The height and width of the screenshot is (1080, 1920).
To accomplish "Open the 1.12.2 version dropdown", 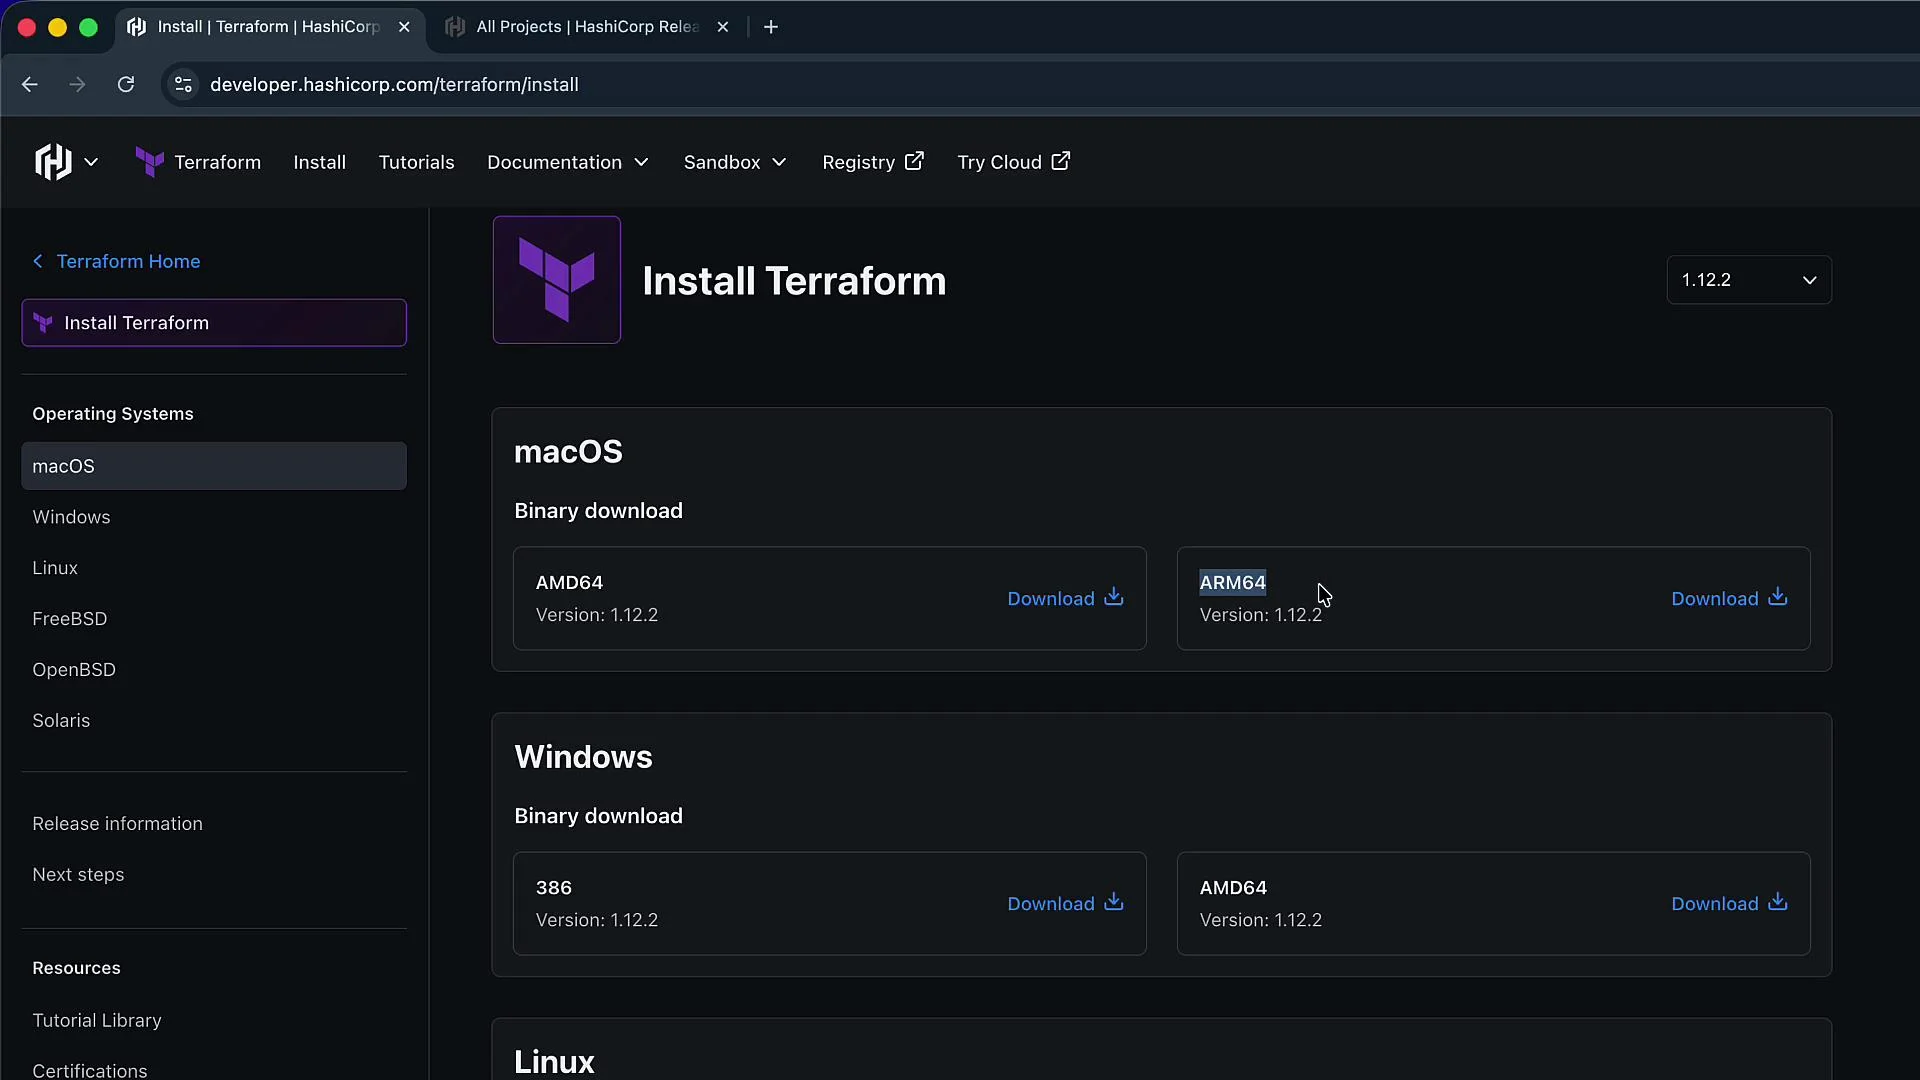I will pyautogui.click(x=1749, y=280).
